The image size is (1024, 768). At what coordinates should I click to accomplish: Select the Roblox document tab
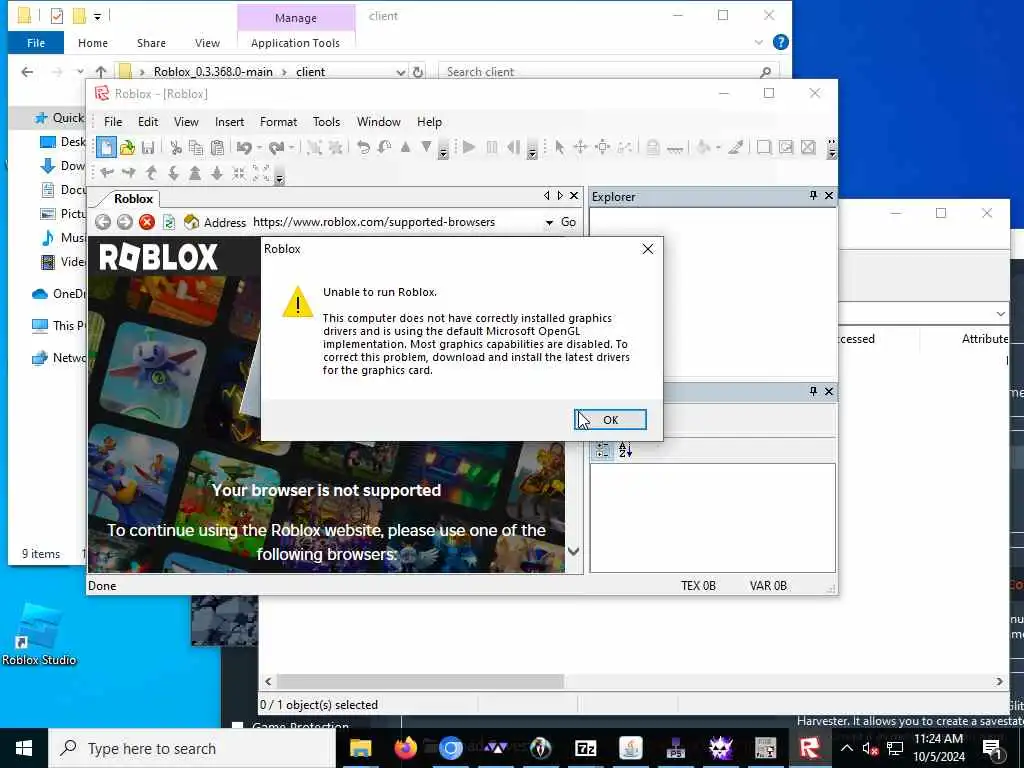[x=133, y=199]
